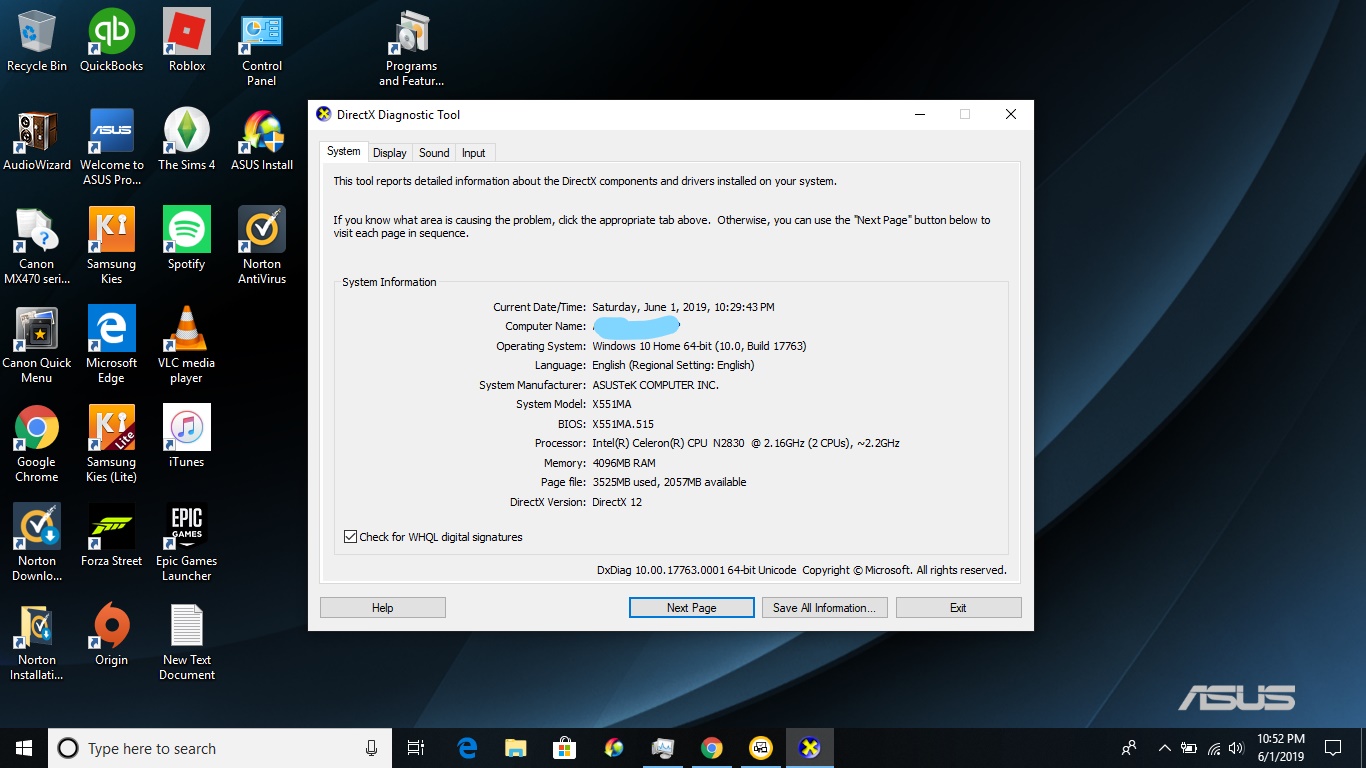Launch Norton AntiVirus desktop icon
Image resolution: width=1366 pixels, height=768 pixels.
point(262,247)
